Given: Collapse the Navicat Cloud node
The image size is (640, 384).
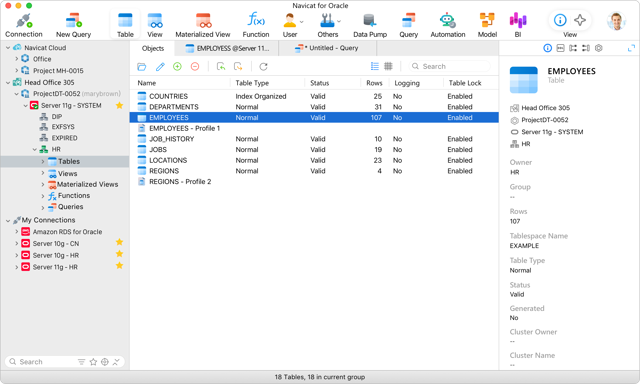Looking at the screenshot, I should (x=8, y=48).
